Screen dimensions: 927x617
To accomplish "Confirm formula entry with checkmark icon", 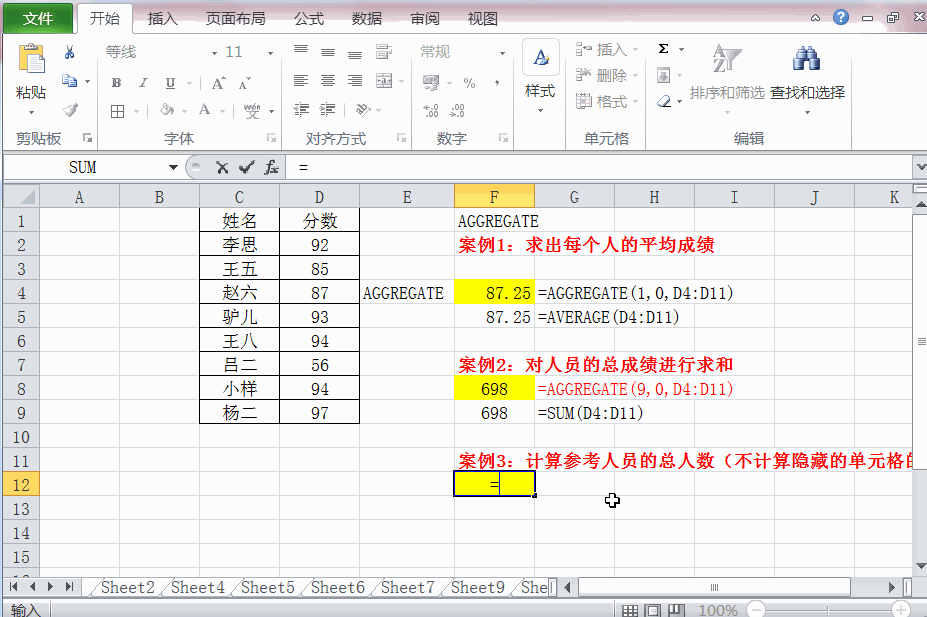I will coord(247,168).
